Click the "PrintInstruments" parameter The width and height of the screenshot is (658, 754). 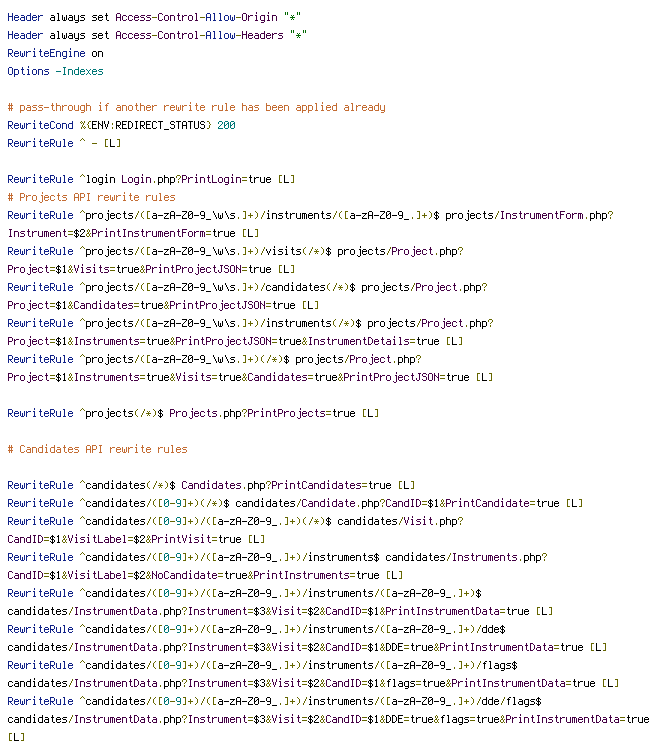(x=302, y=576)
